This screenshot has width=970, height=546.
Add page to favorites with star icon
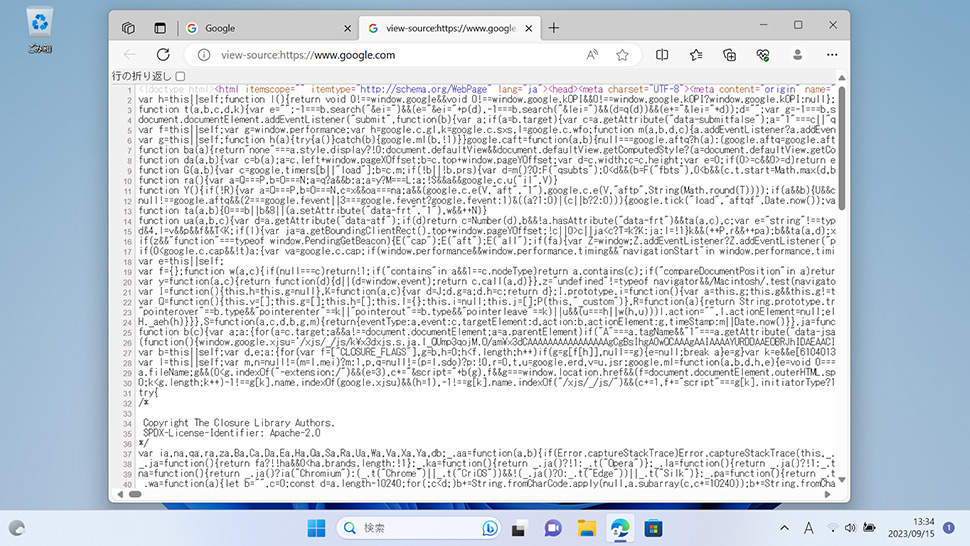[622, 55]
